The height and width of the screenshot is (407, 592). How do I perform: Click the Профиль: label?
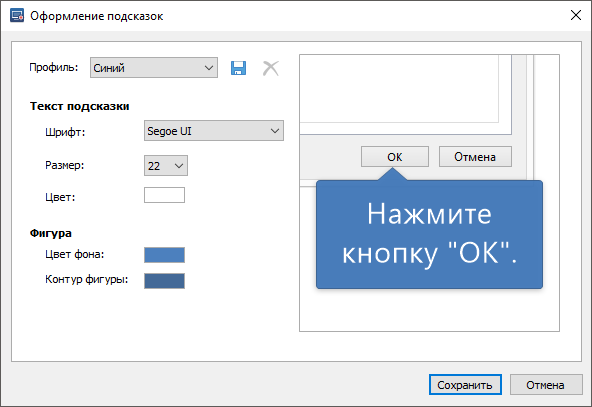point(54,67)
